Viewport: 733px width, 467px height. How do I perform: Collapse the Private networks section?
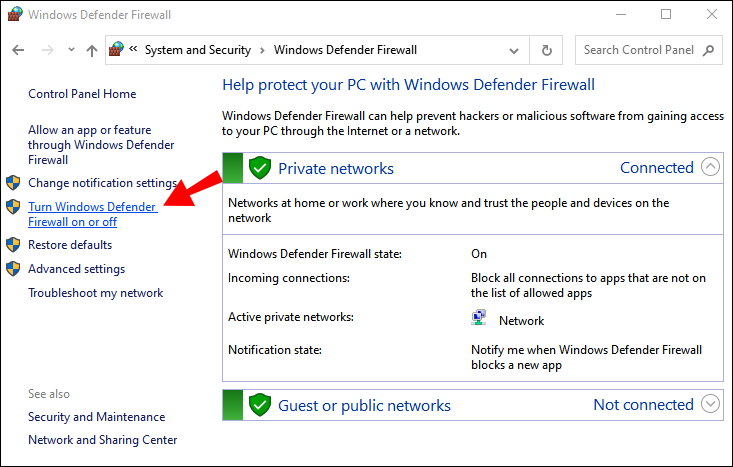pyautogui.click(x=711, y=168)
